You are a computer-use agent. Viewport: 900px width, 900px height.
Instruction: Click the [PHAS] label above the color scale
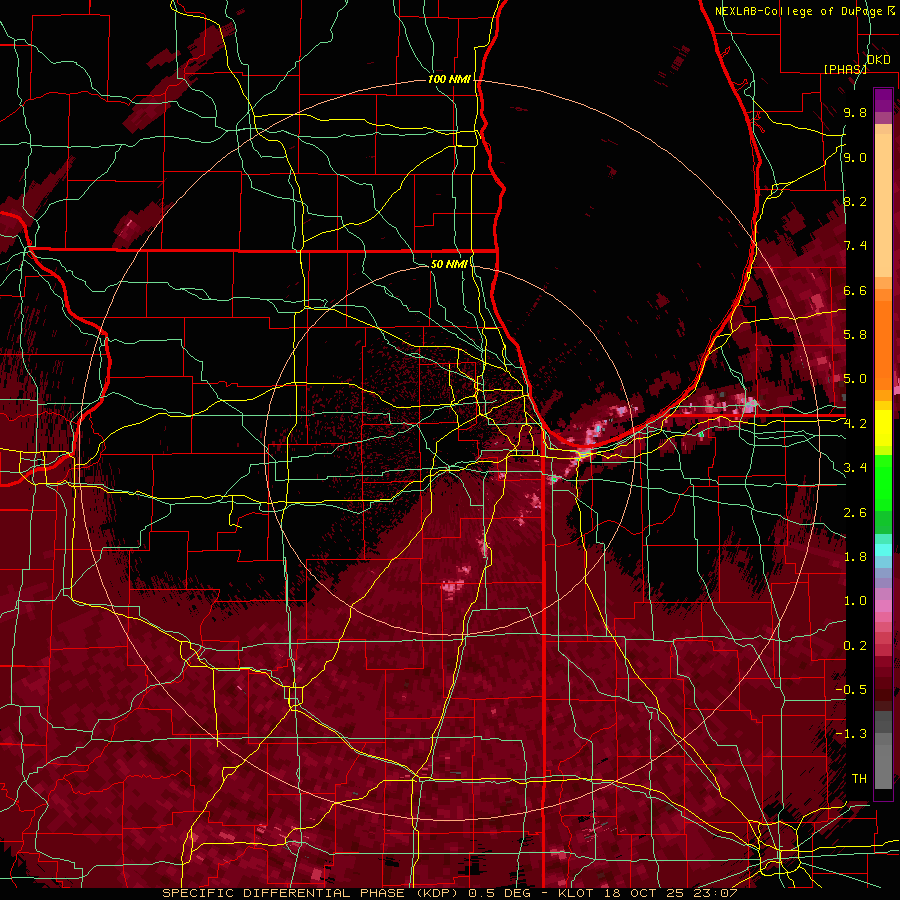(x=845, y=69)
